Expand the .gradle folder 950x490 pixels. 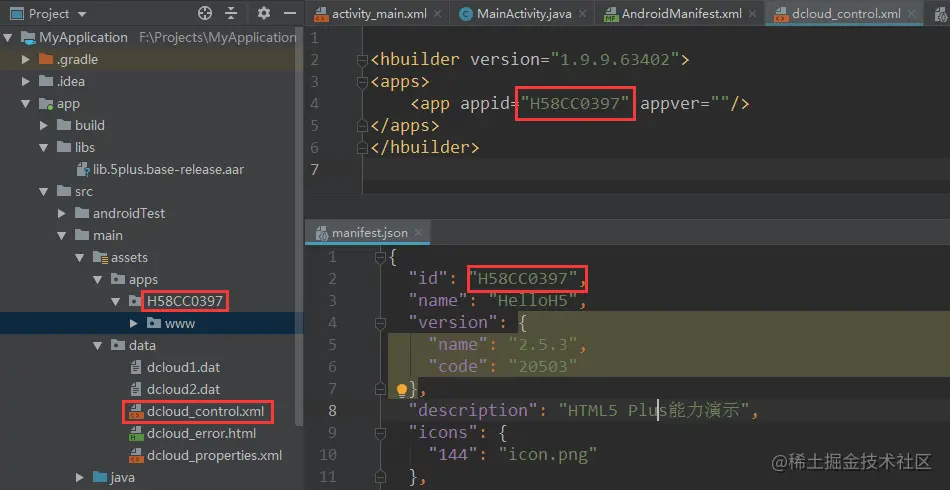[x=25, y=59]
